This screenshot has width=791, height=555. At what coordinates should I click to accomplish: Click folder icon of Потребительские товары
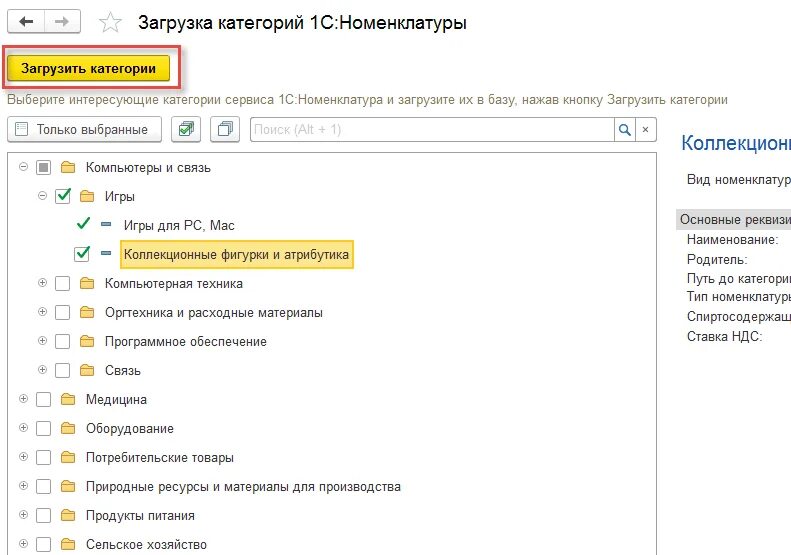click(x=68, y=457)
